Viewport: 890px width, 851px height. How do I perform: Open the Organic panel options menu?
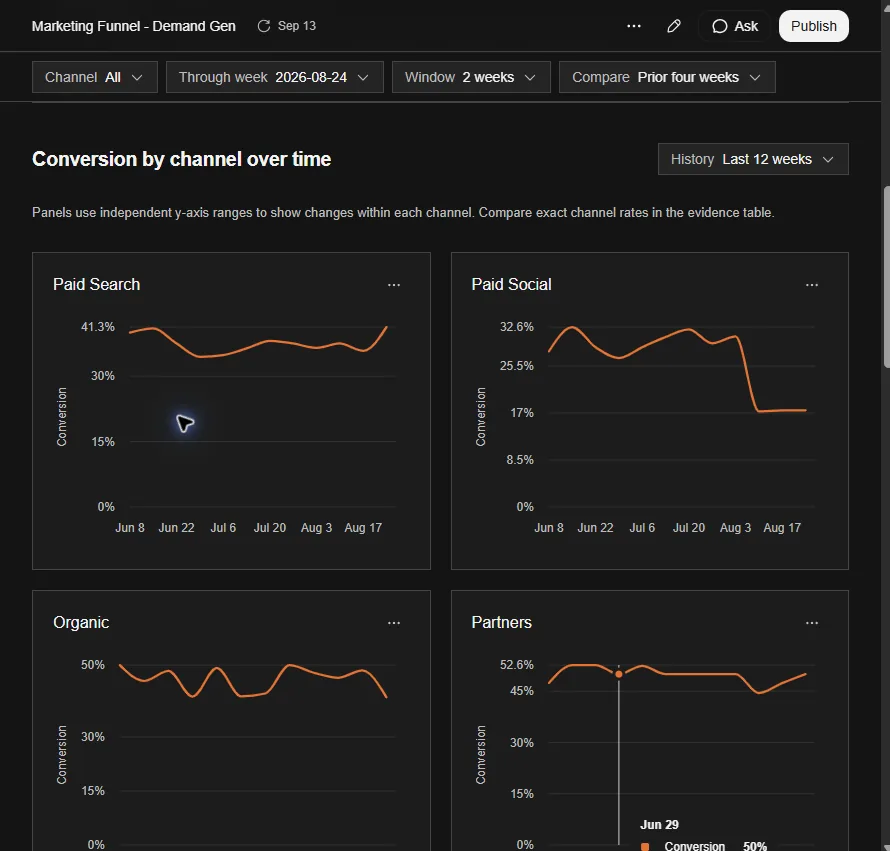[x=394, y=623]
